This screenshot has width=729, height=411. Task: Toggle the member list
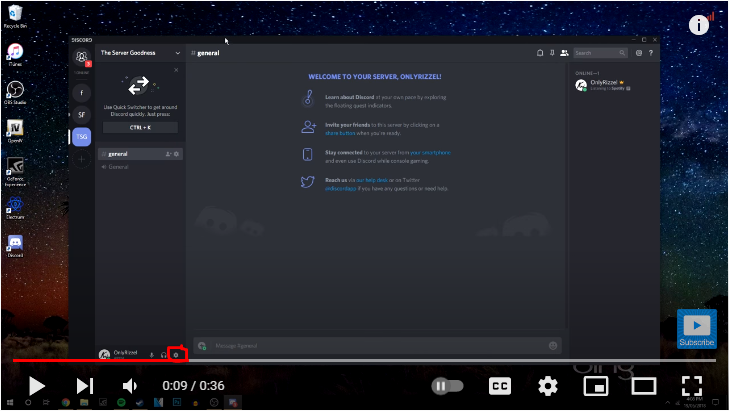point(564,53)
